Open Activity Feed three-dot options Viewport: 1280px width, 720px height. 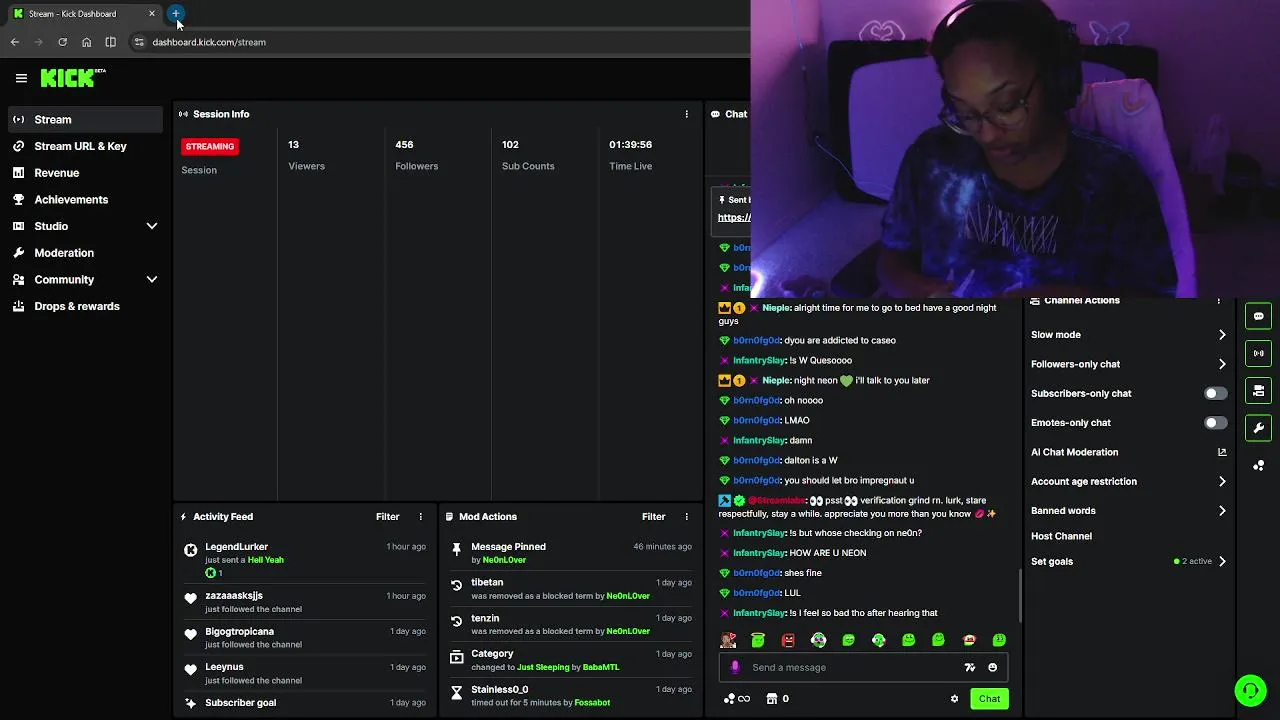point(420,517)
